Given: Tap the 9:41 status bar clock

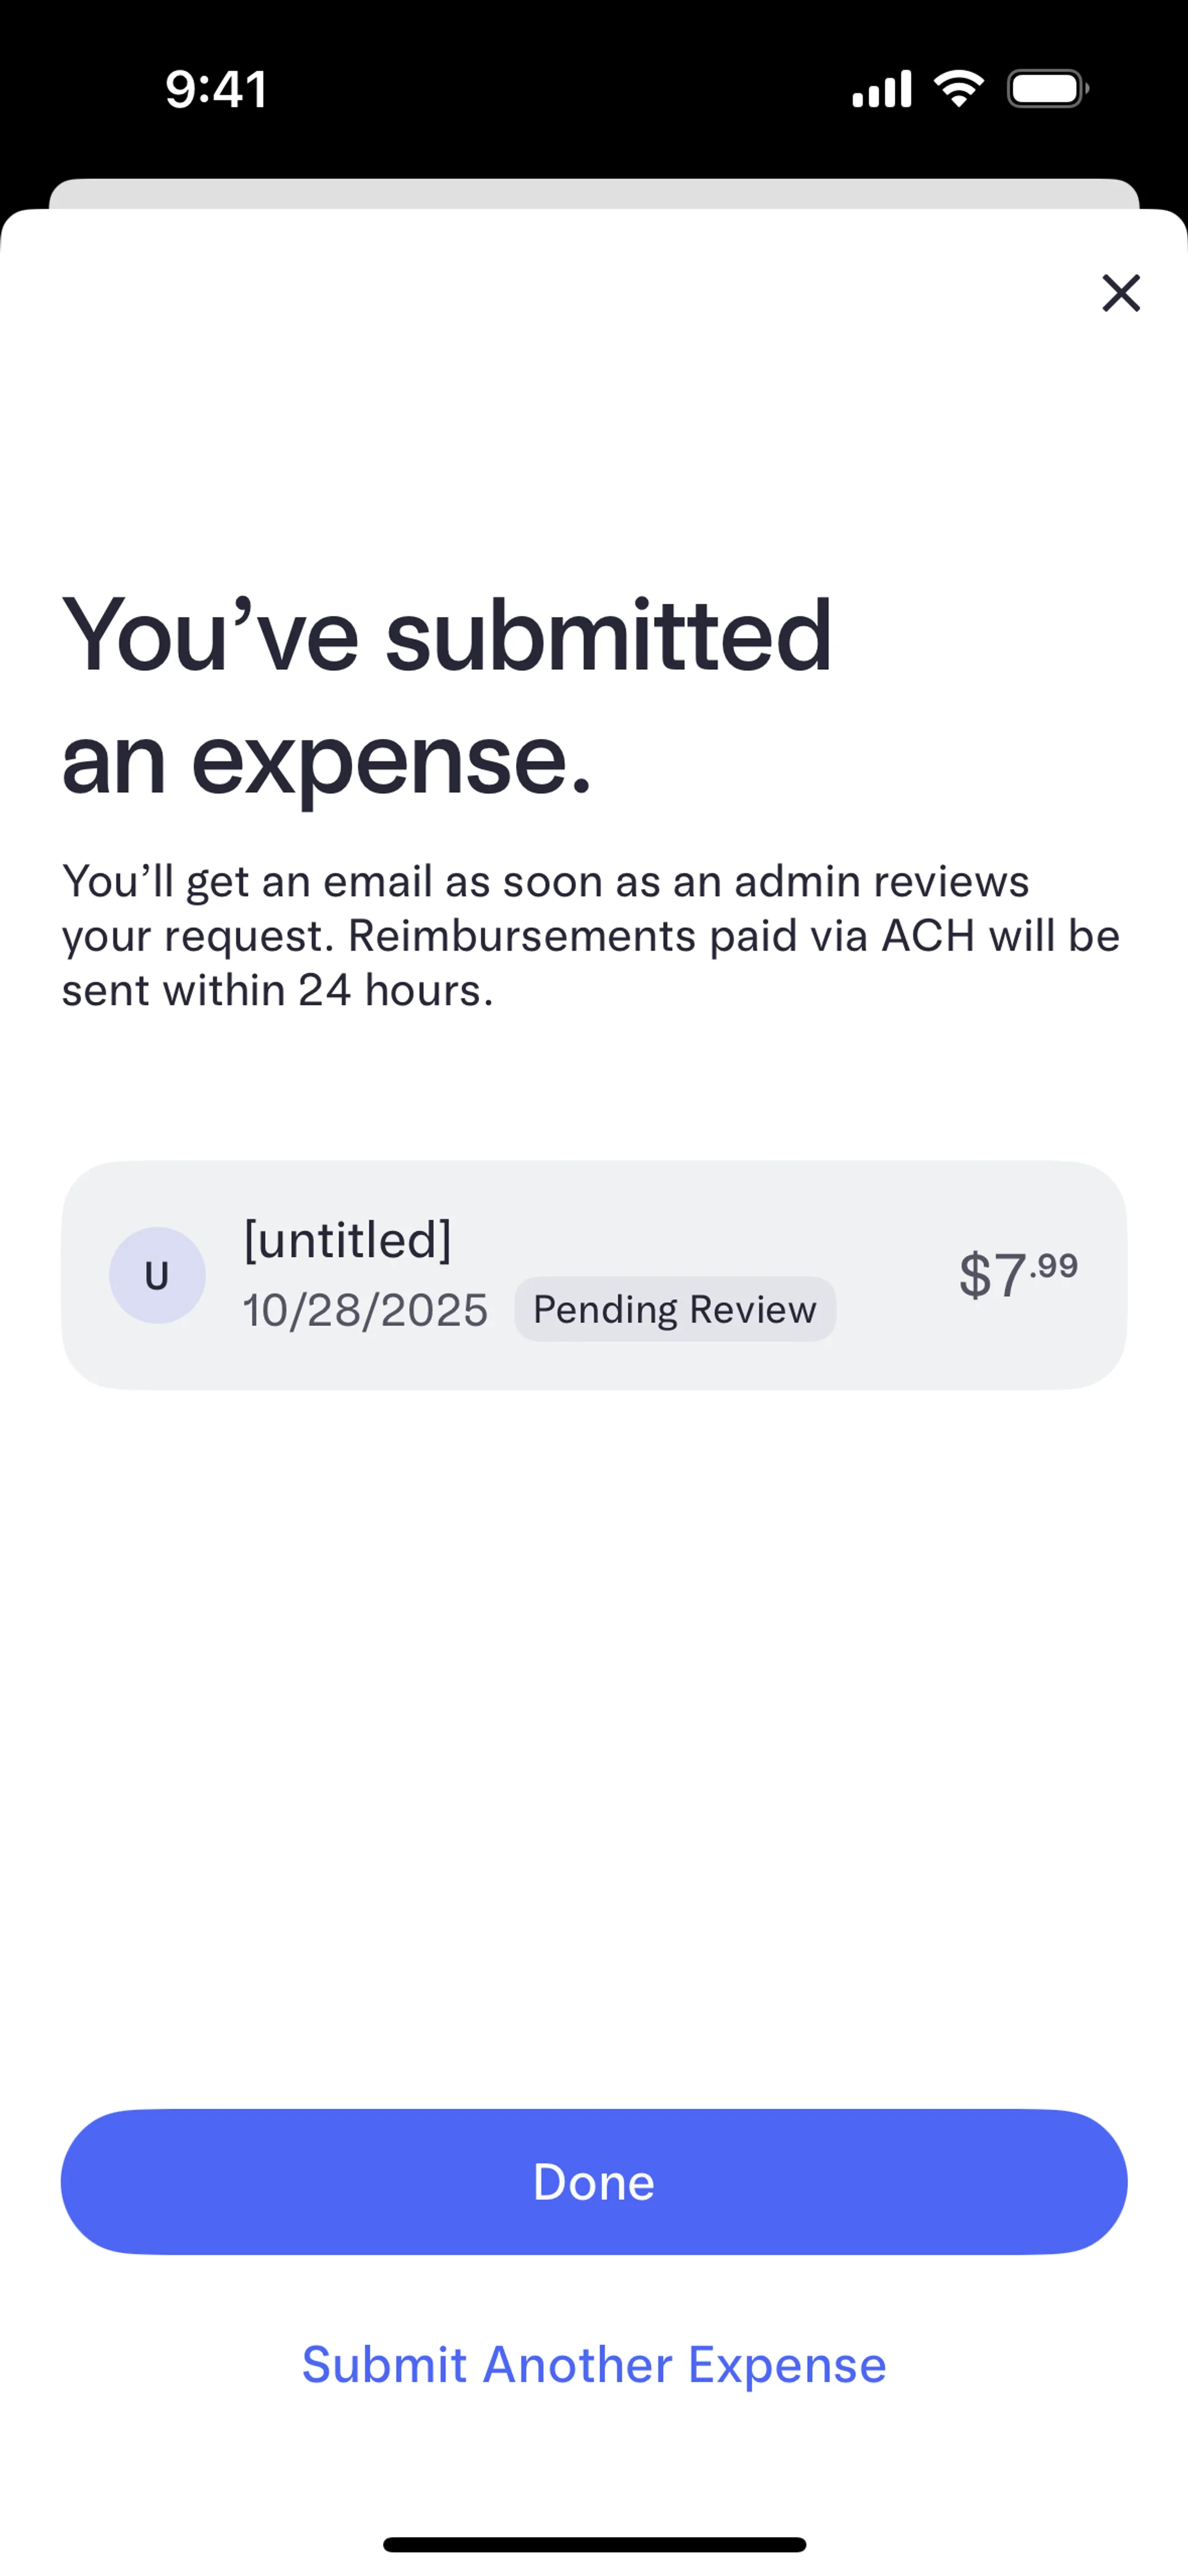Looking at the screenshot, I should tap(216, 89).
